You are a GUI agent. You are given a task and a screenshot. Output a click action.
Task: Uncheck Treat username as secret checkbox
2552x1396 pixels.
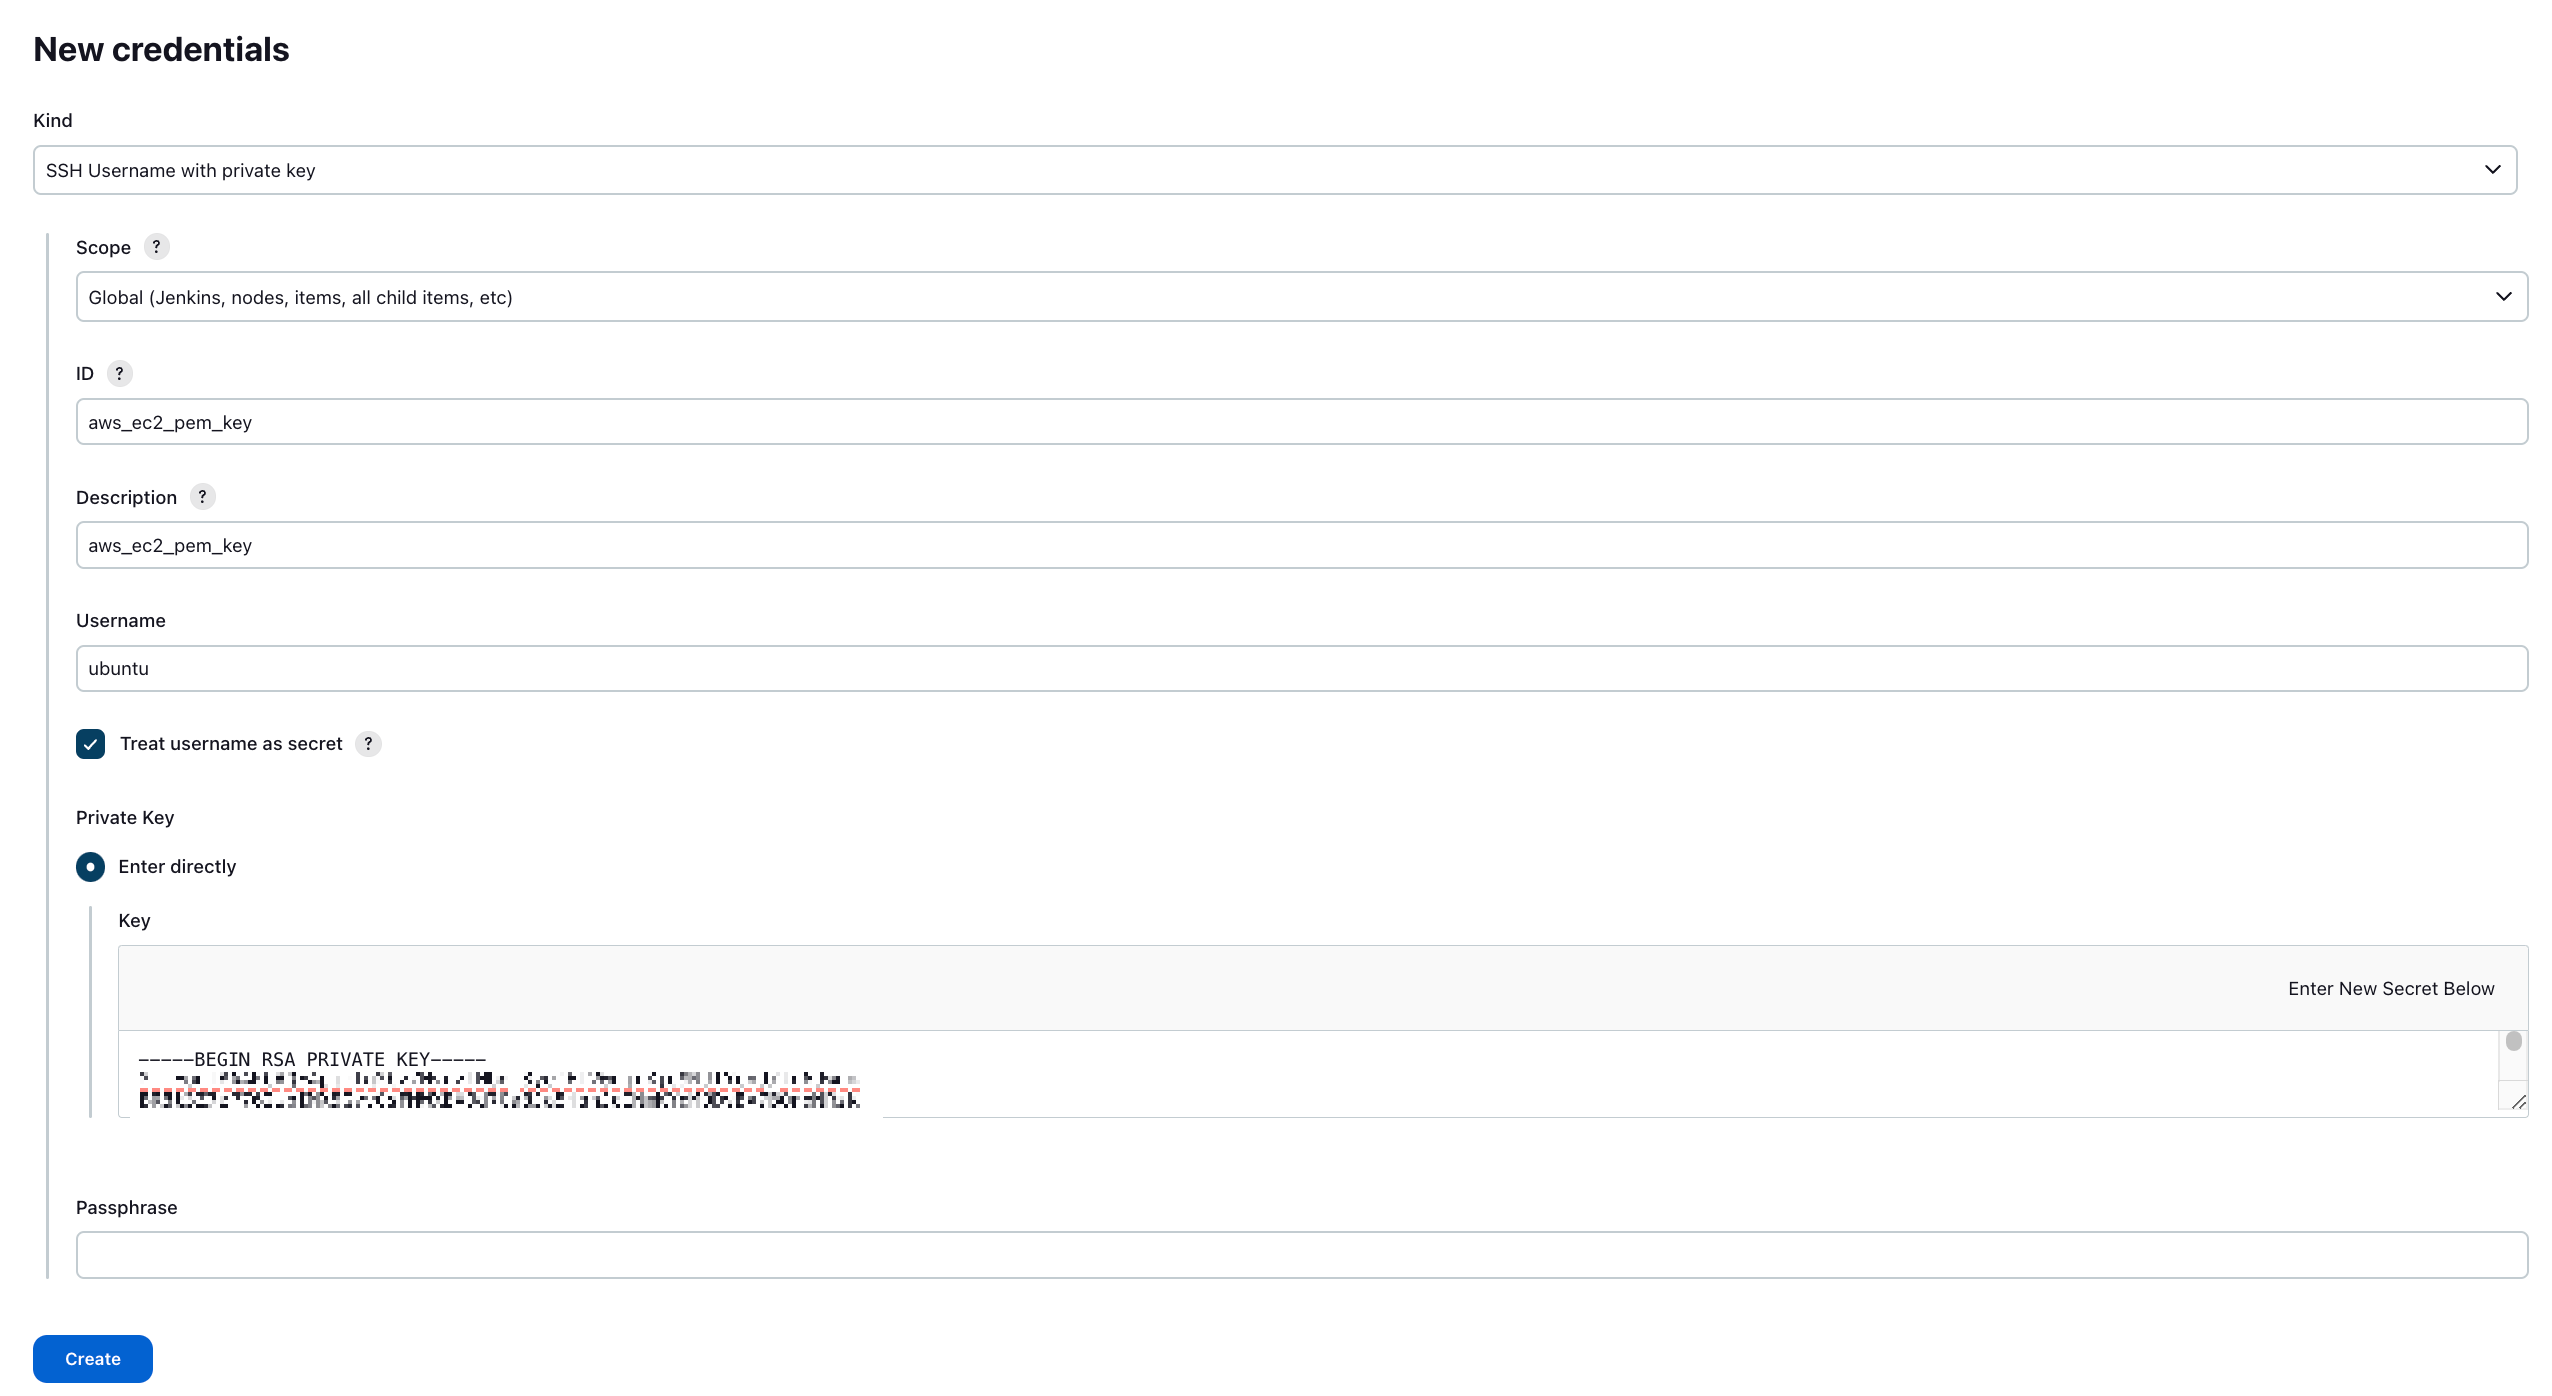tap(90, 743)
